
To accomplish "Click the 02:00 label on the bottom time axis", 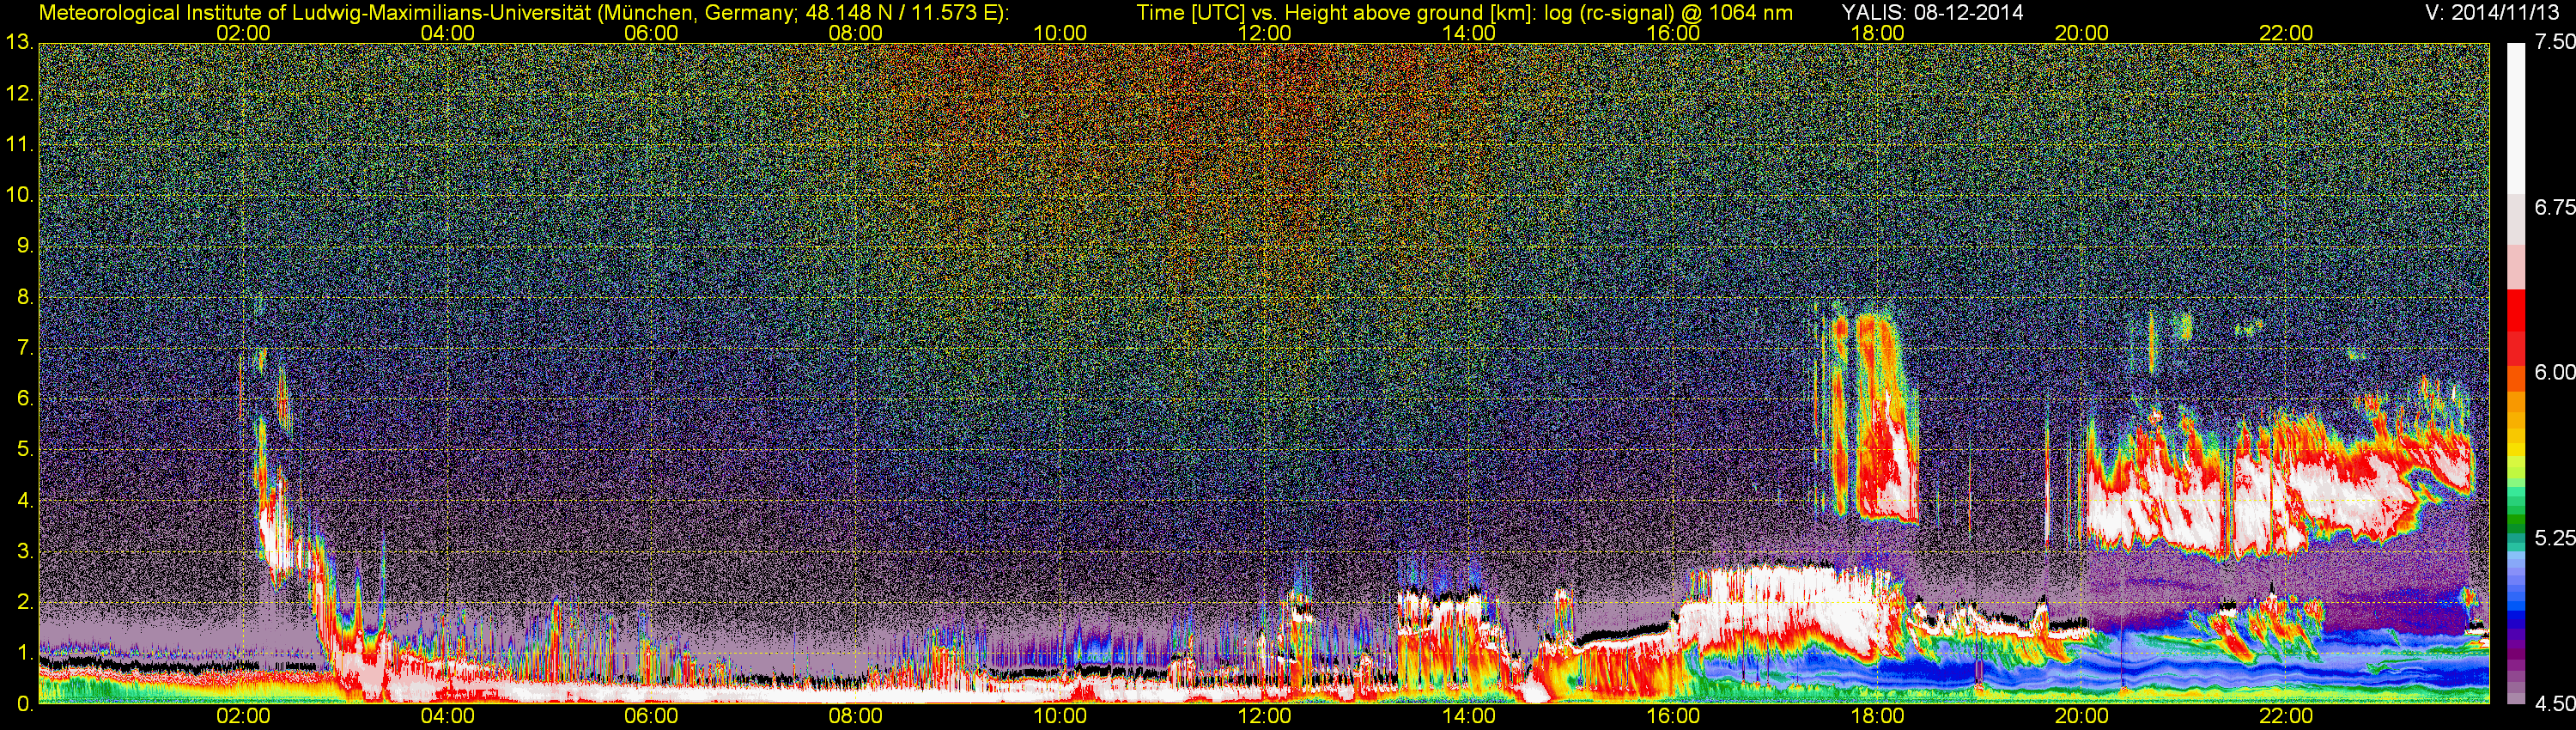I will pos(243,717).
